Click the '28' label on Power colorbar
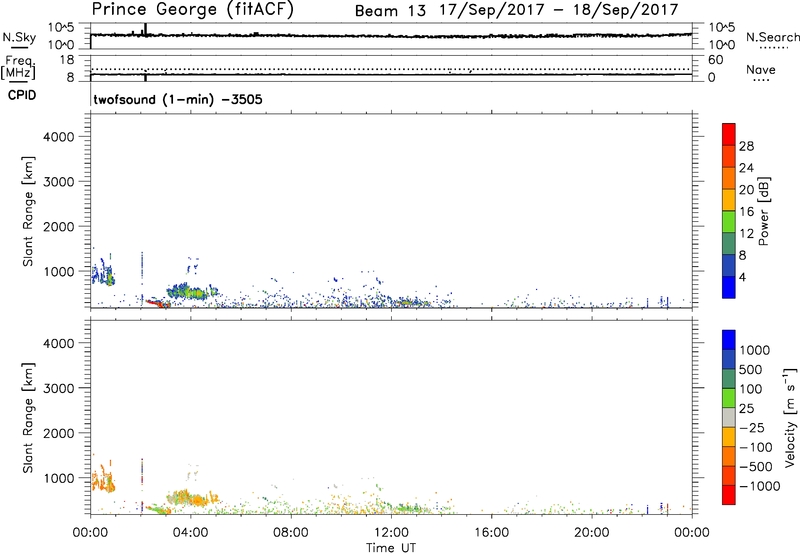 pos(746,146)
